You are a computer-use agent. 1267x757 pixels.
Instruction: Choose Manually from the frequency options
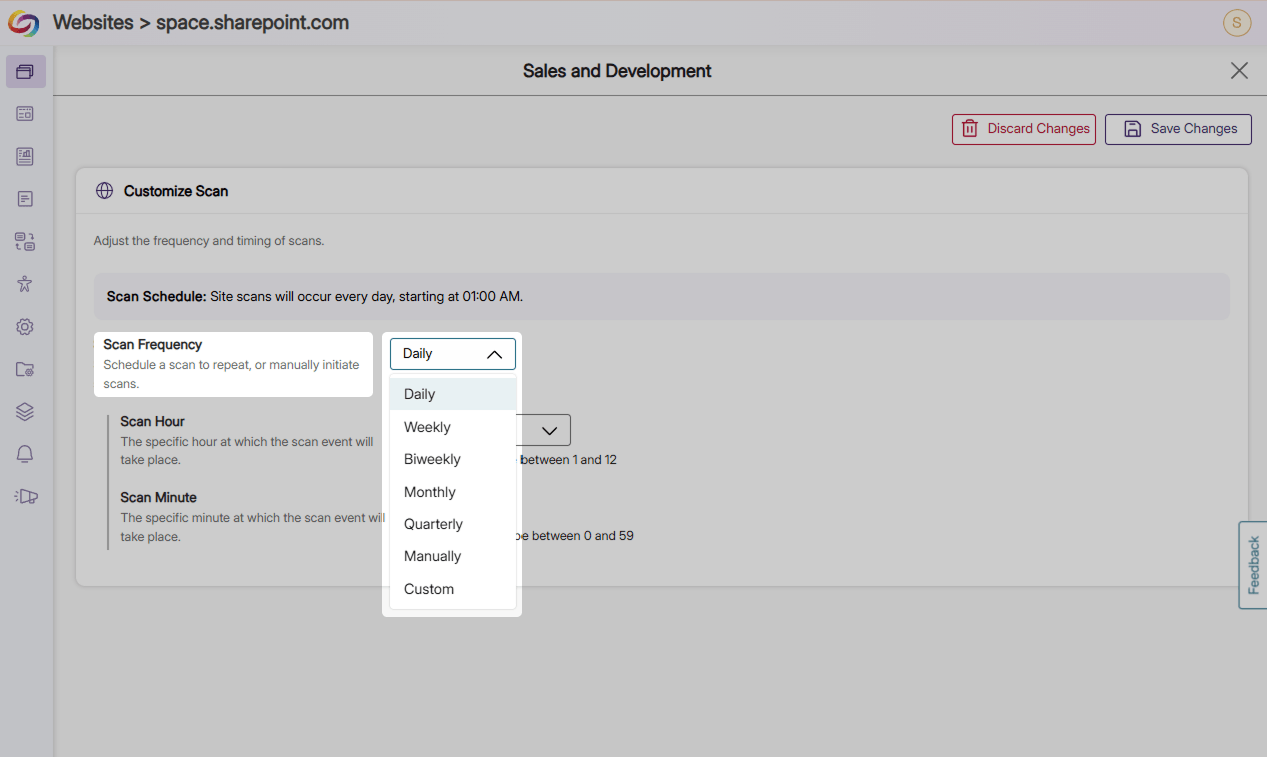pyautogui.click(x=432, y=556)
